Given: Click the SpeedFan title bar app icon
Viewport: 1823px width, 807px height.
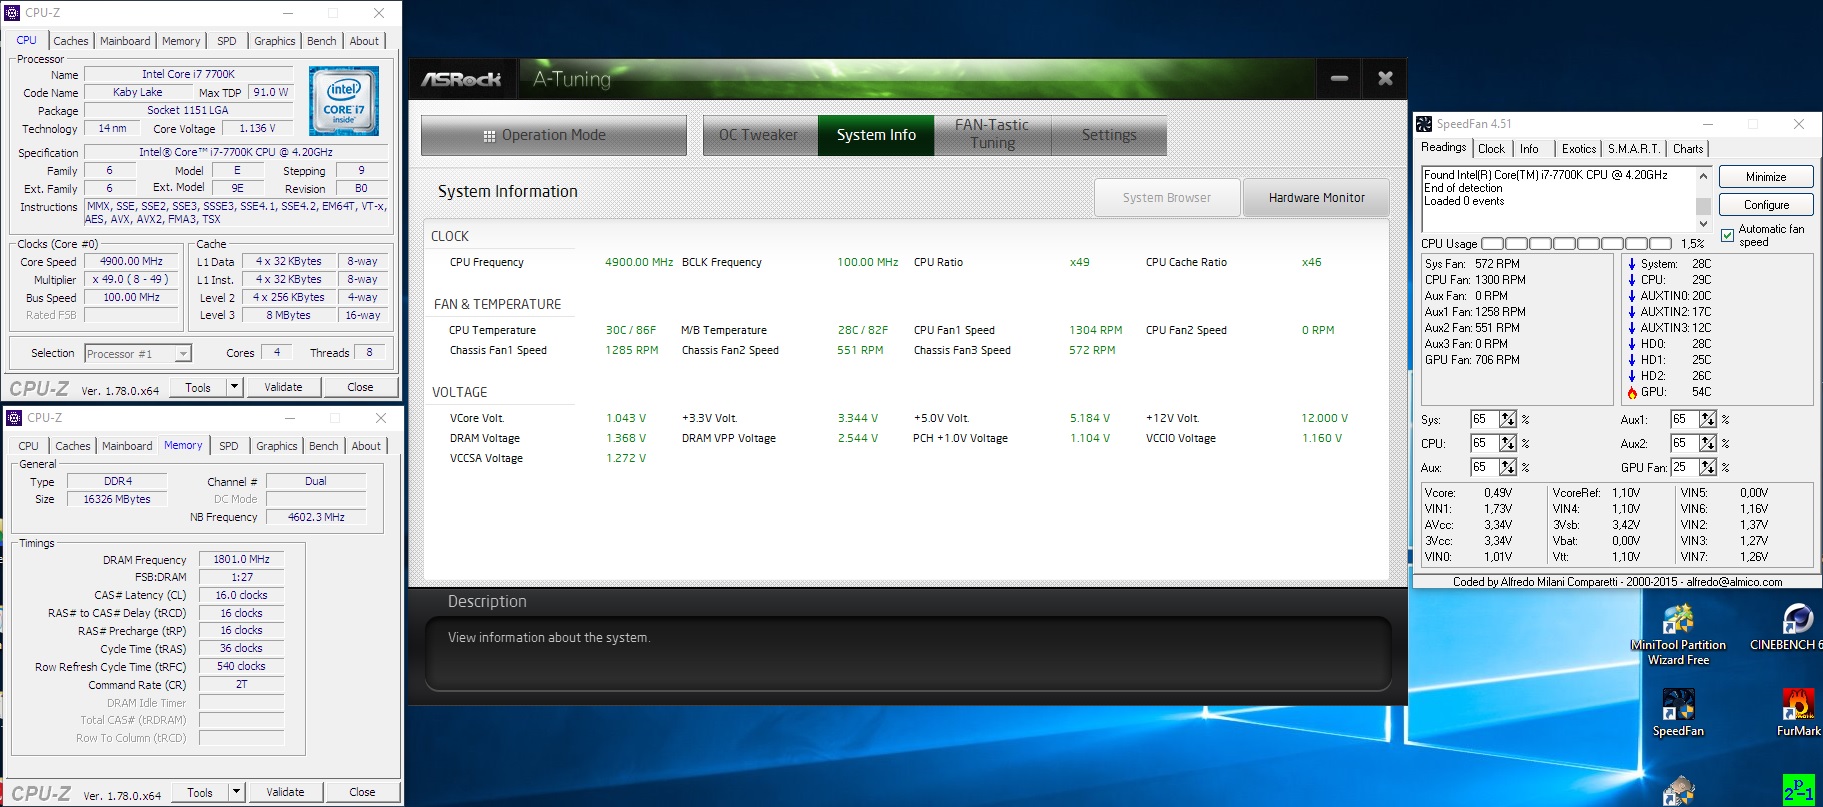Looking at the screenshot, I should 1424,124.
